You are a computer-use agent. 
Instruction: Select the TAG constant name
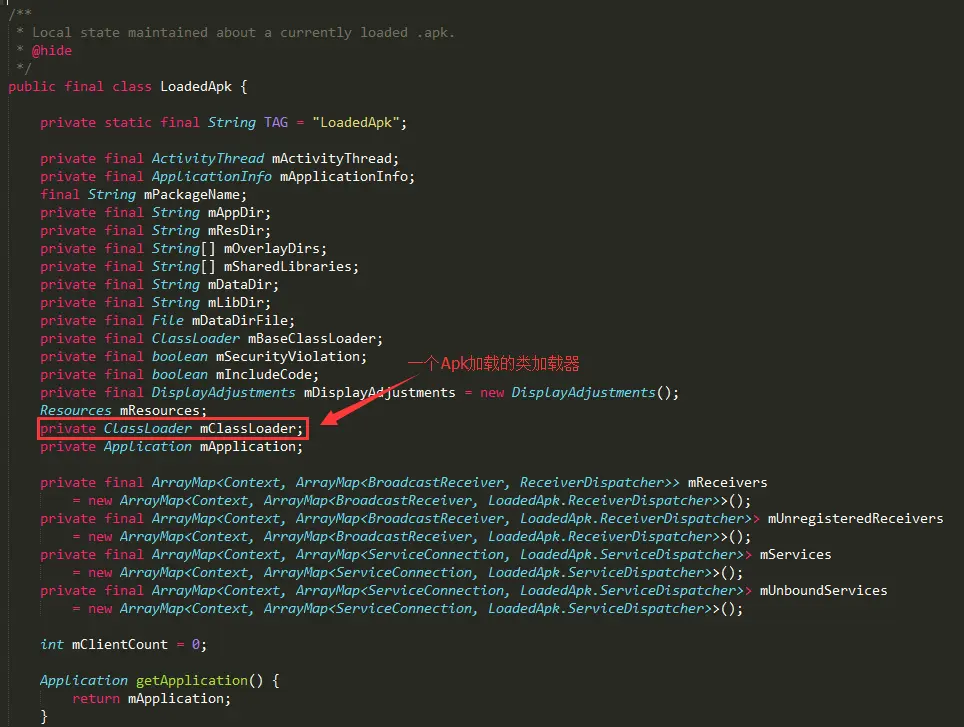click(276, 122)
